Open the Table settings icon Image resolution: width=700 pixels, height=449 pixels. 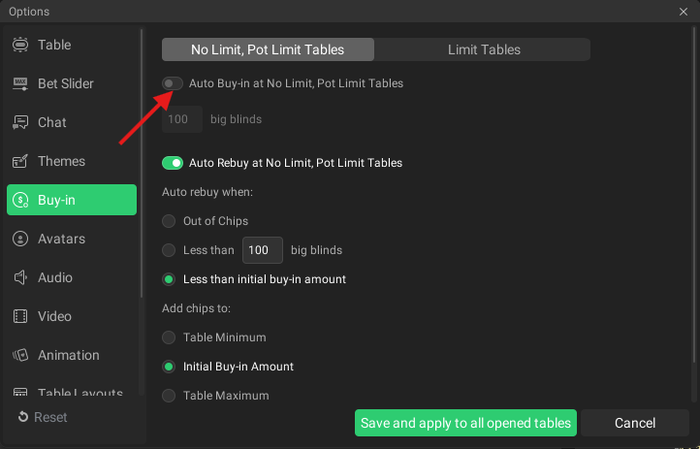(20, 45)
